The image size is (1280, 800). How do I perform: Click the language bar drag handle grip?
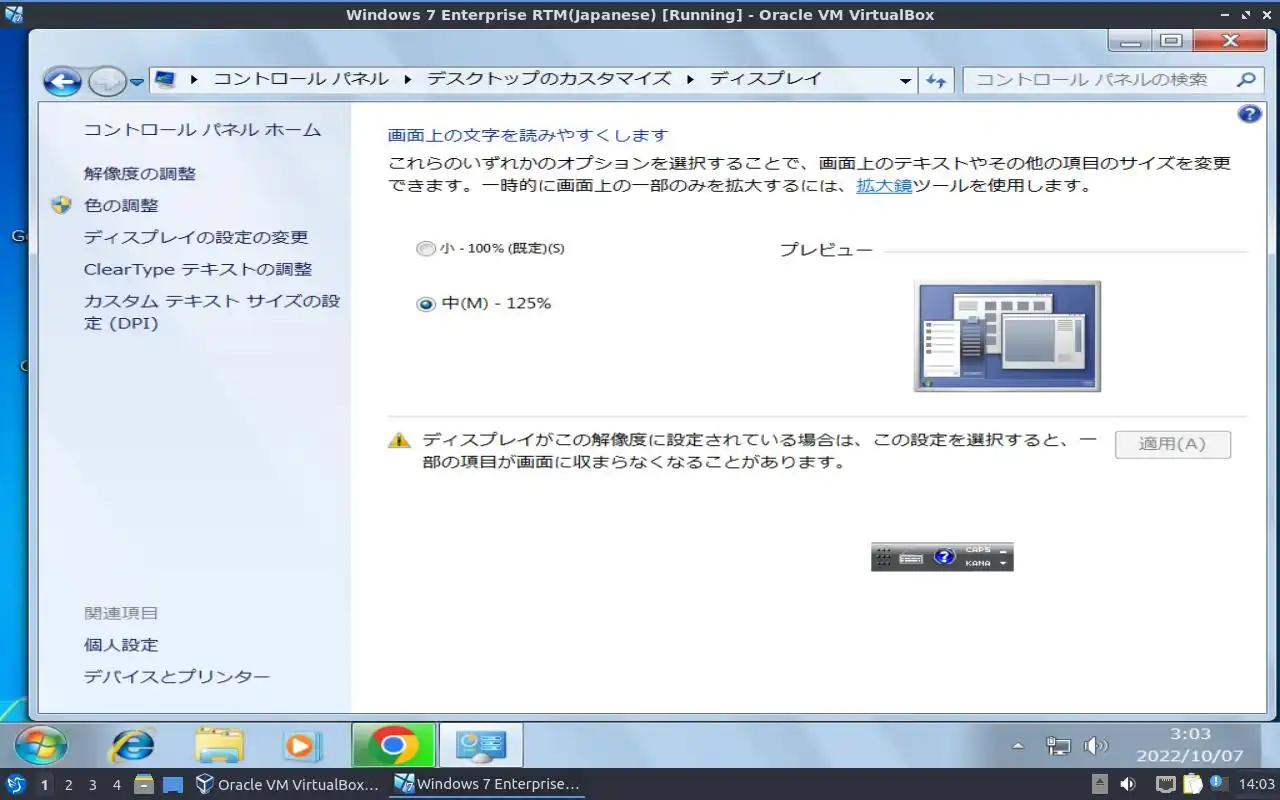pyautogui.click(x=883, y=558)
